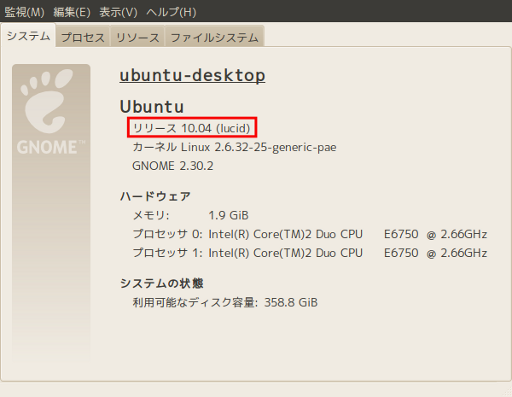512x397 pixels.
Task: Click the ハードウェア section heading
Action: (x=155, y=196)
